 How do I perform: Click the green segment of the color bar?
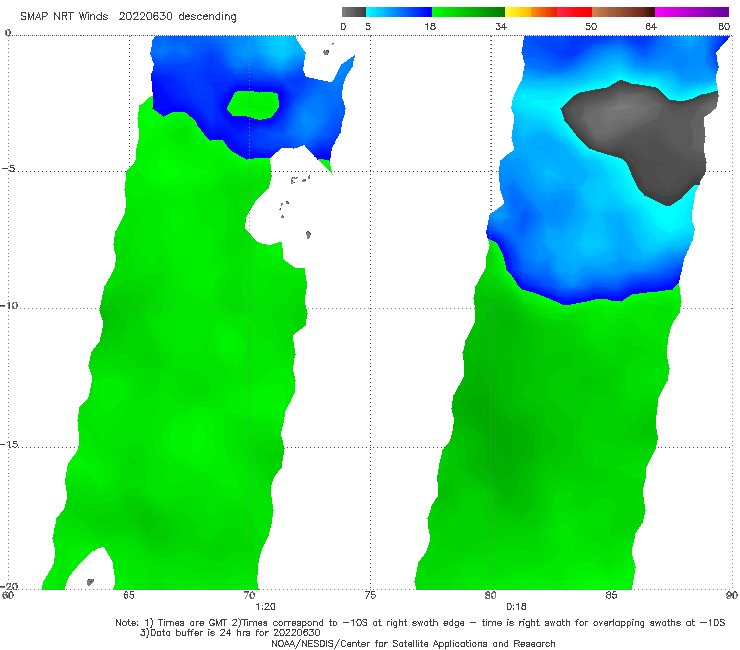[x=468, y=12]
